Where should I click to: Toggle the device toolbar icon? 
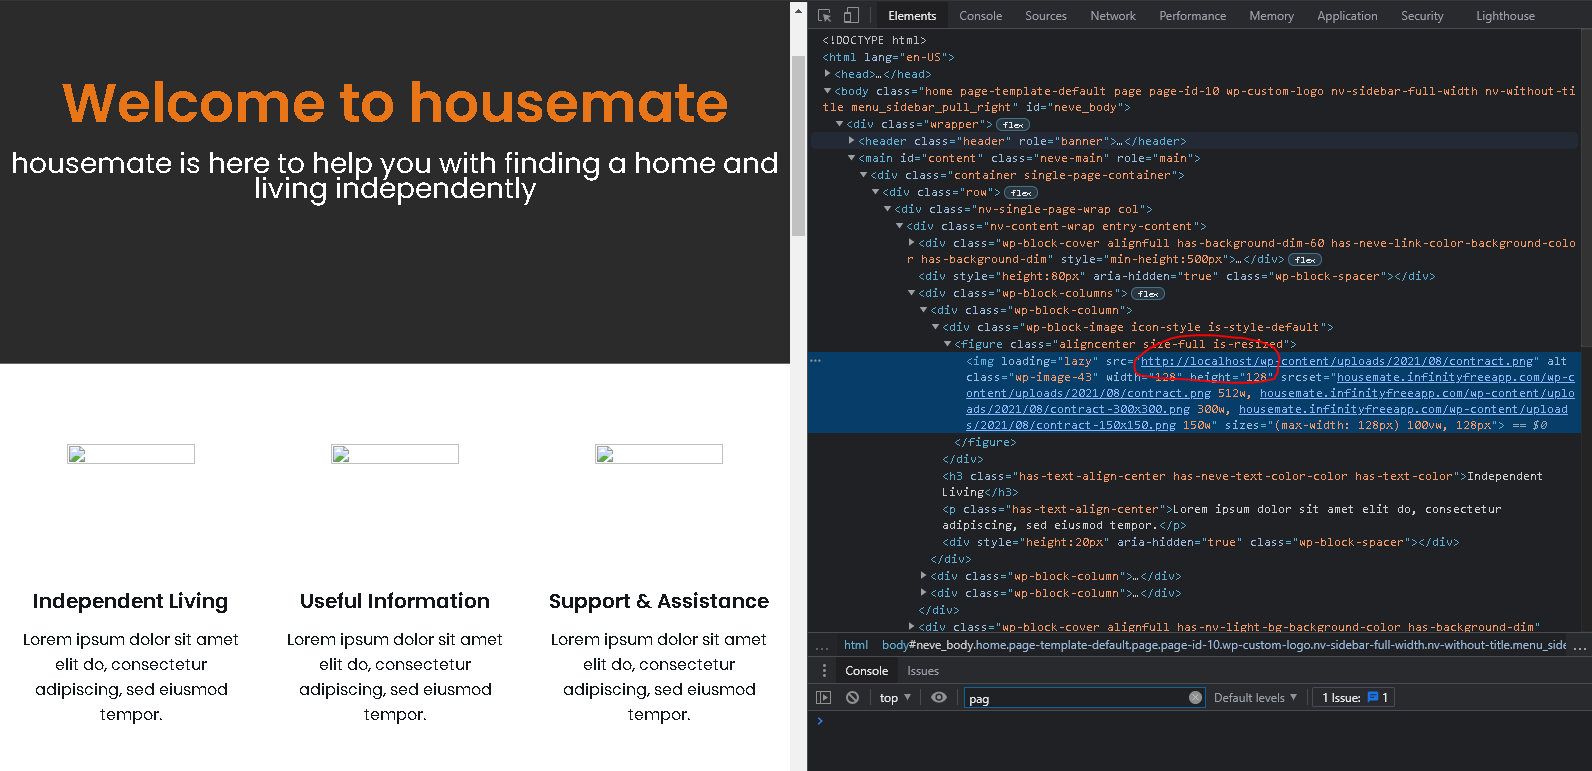click(x=851, y=16)
